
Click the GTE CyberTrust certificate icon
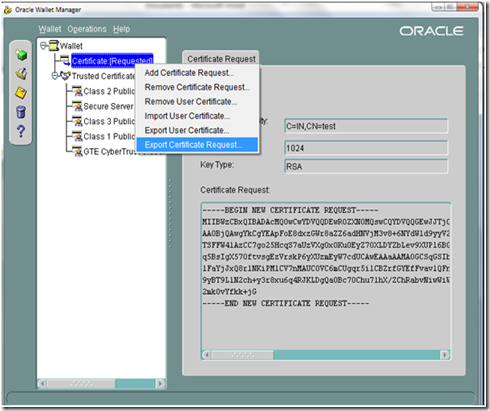tap(77, 152)
